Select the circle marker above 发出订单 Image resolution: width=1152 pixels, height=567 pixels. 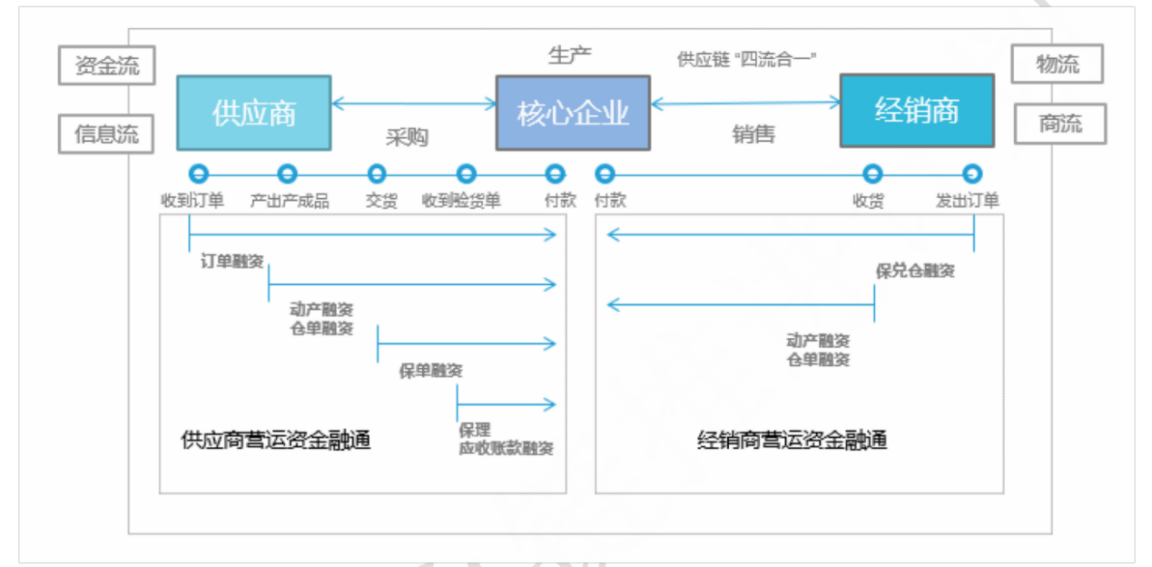[x=971, y=174]
